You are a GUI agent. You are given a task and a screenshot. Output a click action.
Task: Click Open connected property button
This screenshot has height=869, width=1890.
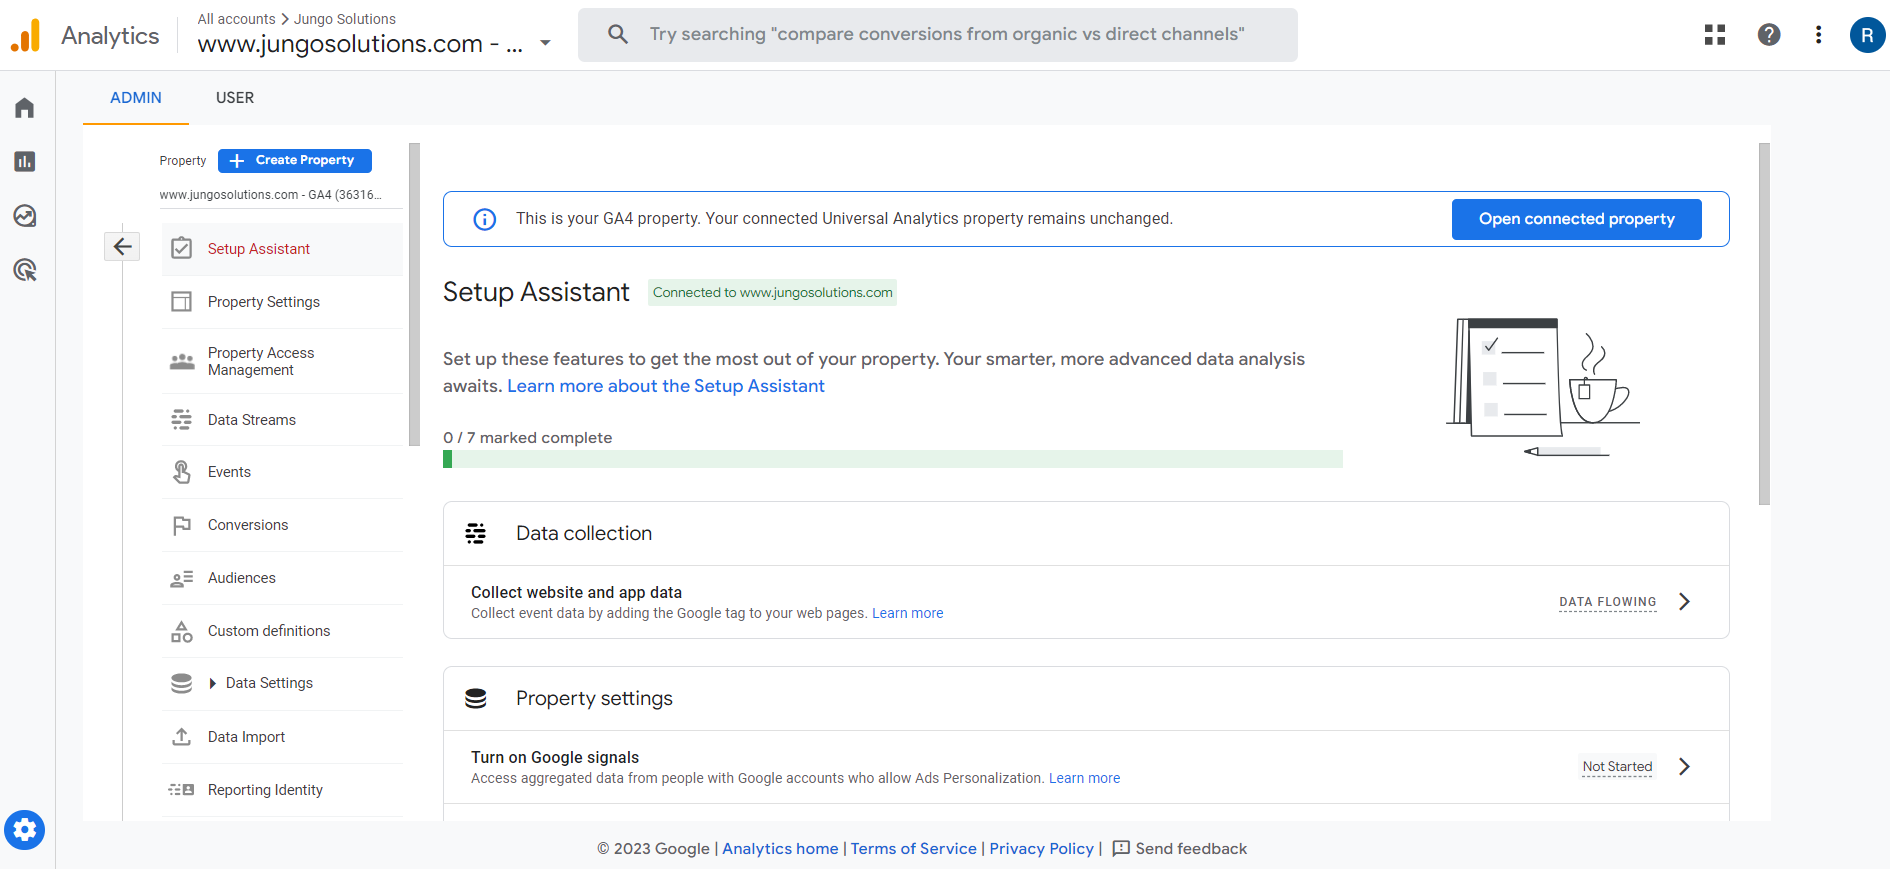(1577, 219)
